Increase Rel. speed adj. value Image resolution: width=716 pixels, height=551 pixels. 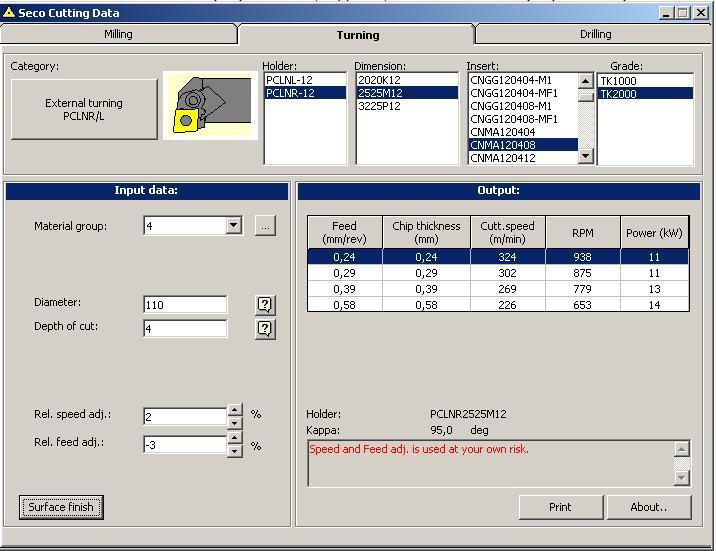[235, 409]
